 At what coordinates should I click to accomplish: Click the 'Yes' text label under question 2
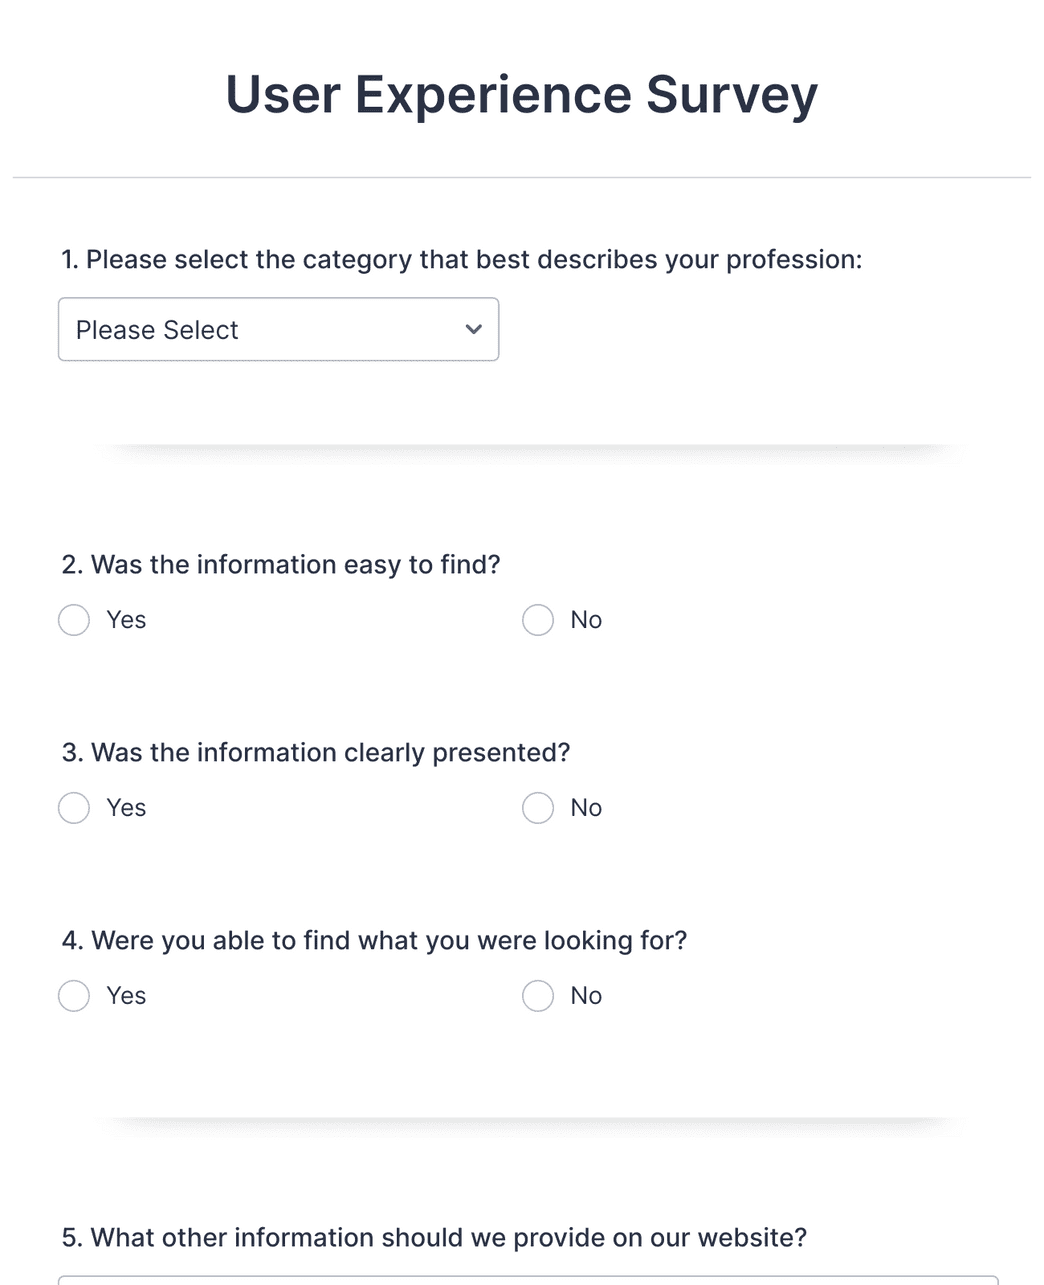click(x=126, y=620)
